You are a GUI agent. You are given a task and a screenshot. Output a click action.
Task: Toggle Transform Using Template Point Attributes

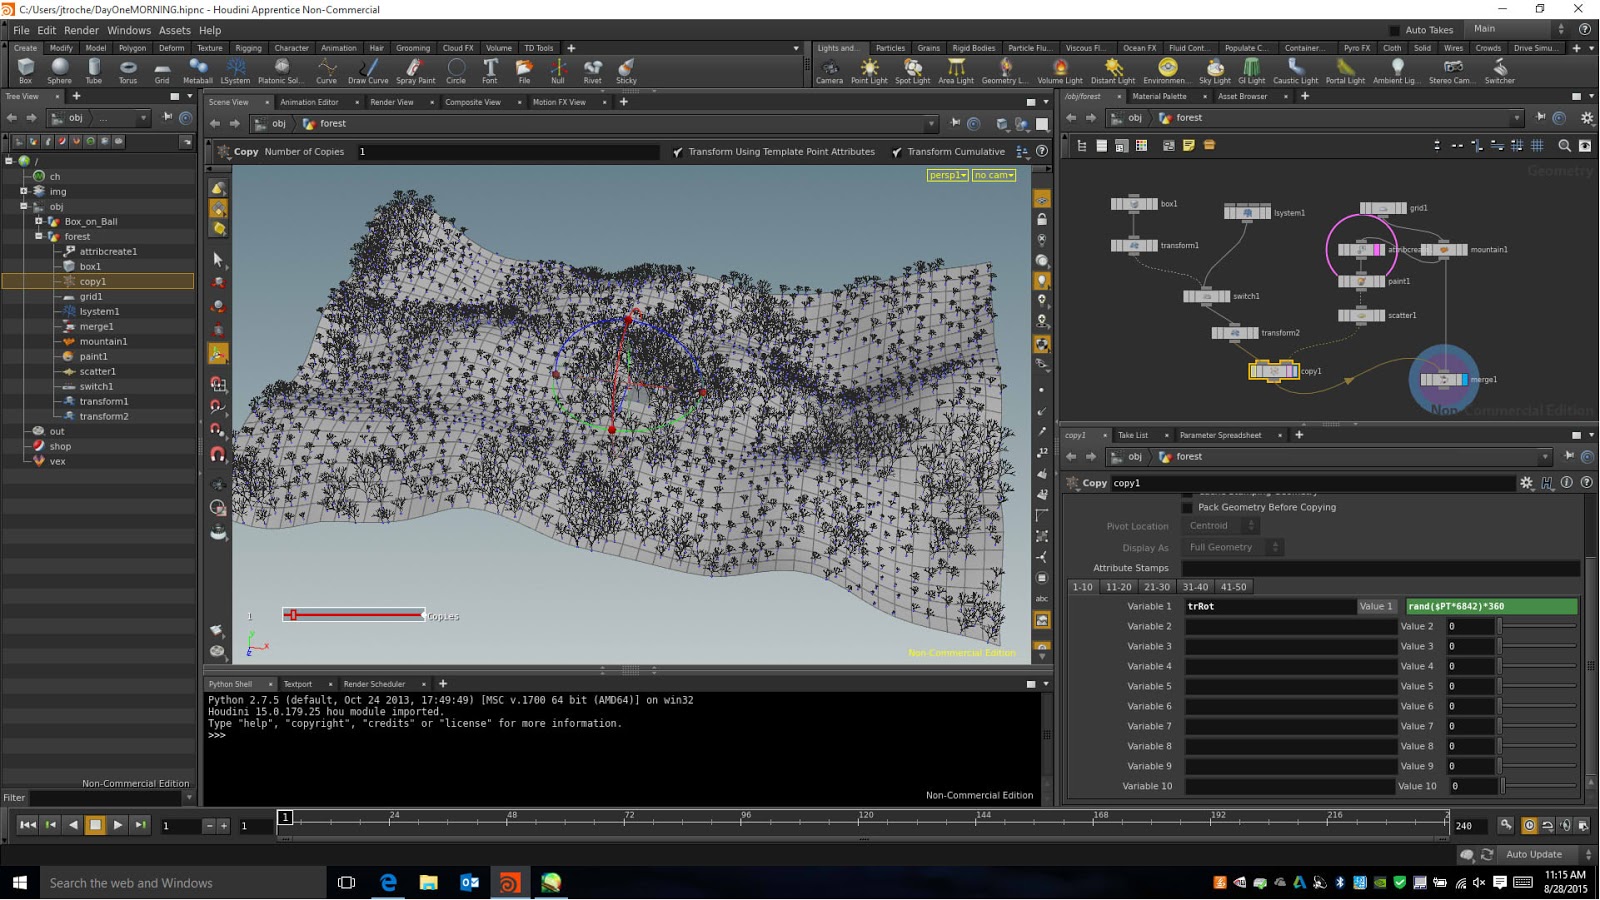point(678,152)
